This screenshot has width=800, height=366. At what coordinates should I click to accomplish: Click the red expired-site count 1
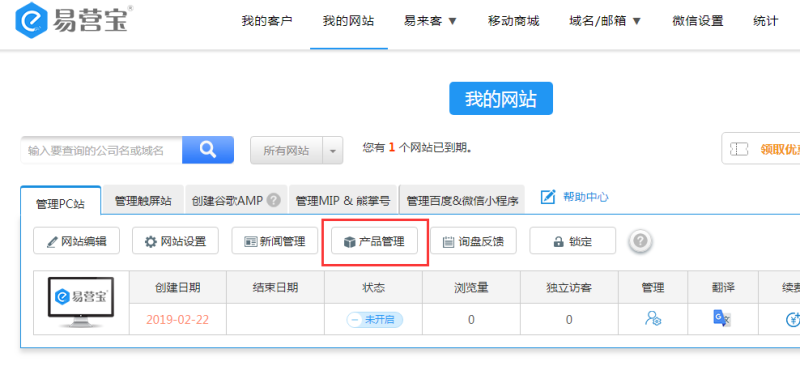click(x=392, y=148)
